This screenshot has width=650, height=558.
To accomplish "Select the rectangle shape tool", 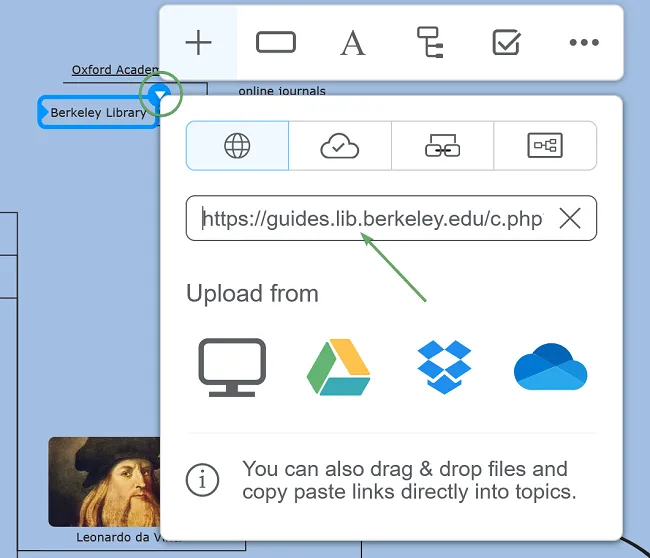I will point(276,43).
